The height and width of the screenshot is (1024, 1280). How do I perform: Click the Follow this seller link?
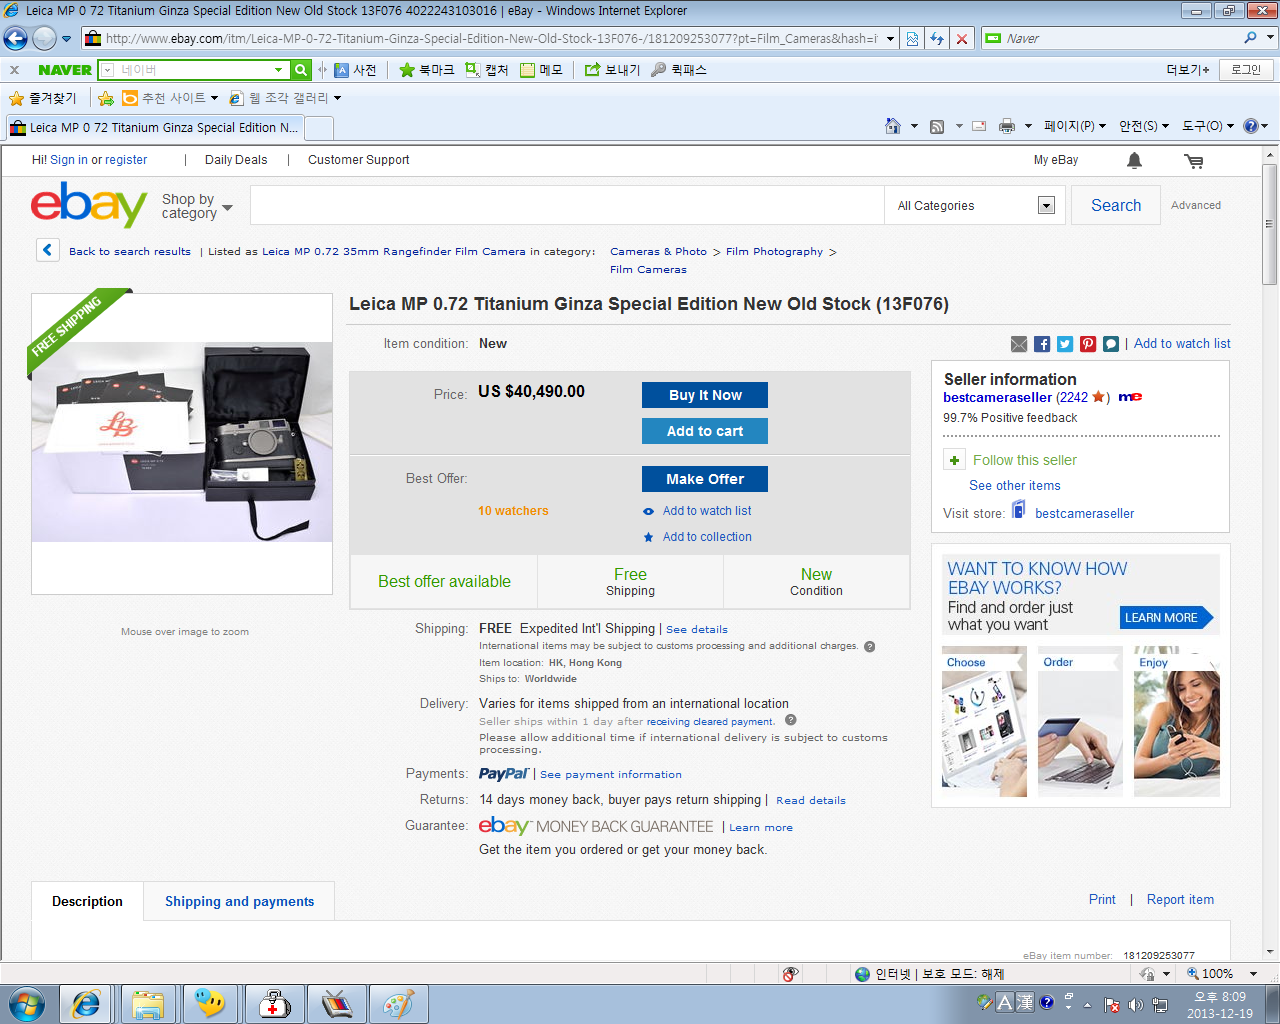point(1025,460)
